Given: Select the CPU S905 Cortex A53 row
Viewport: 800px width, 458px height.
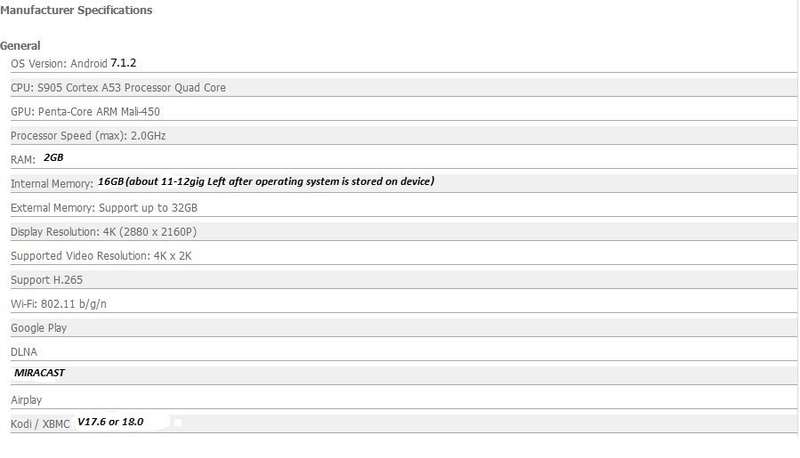Looking at the screenshot, I should click(x=404, y=88).
